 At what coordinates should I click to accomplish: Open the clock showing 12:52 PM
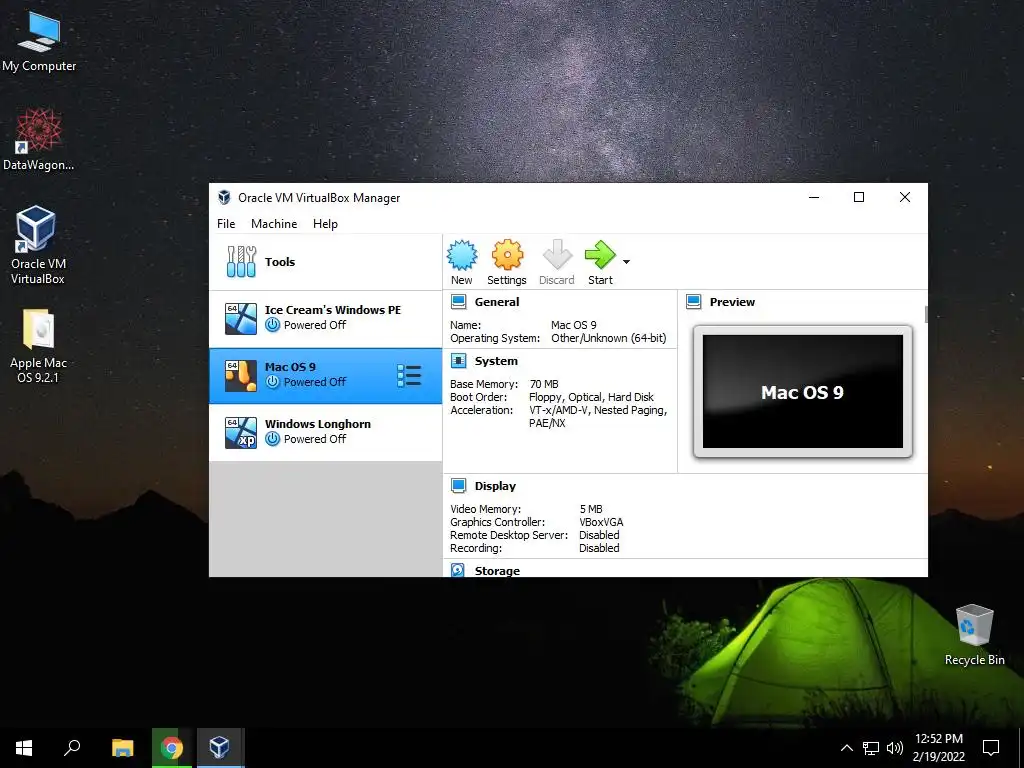pyautogui.click(x=938, y=748)
